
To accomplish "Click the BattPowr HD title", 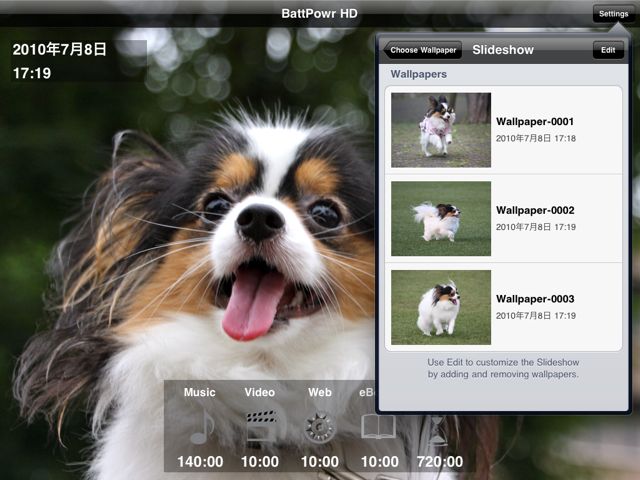I will click(x=319, y=13).
